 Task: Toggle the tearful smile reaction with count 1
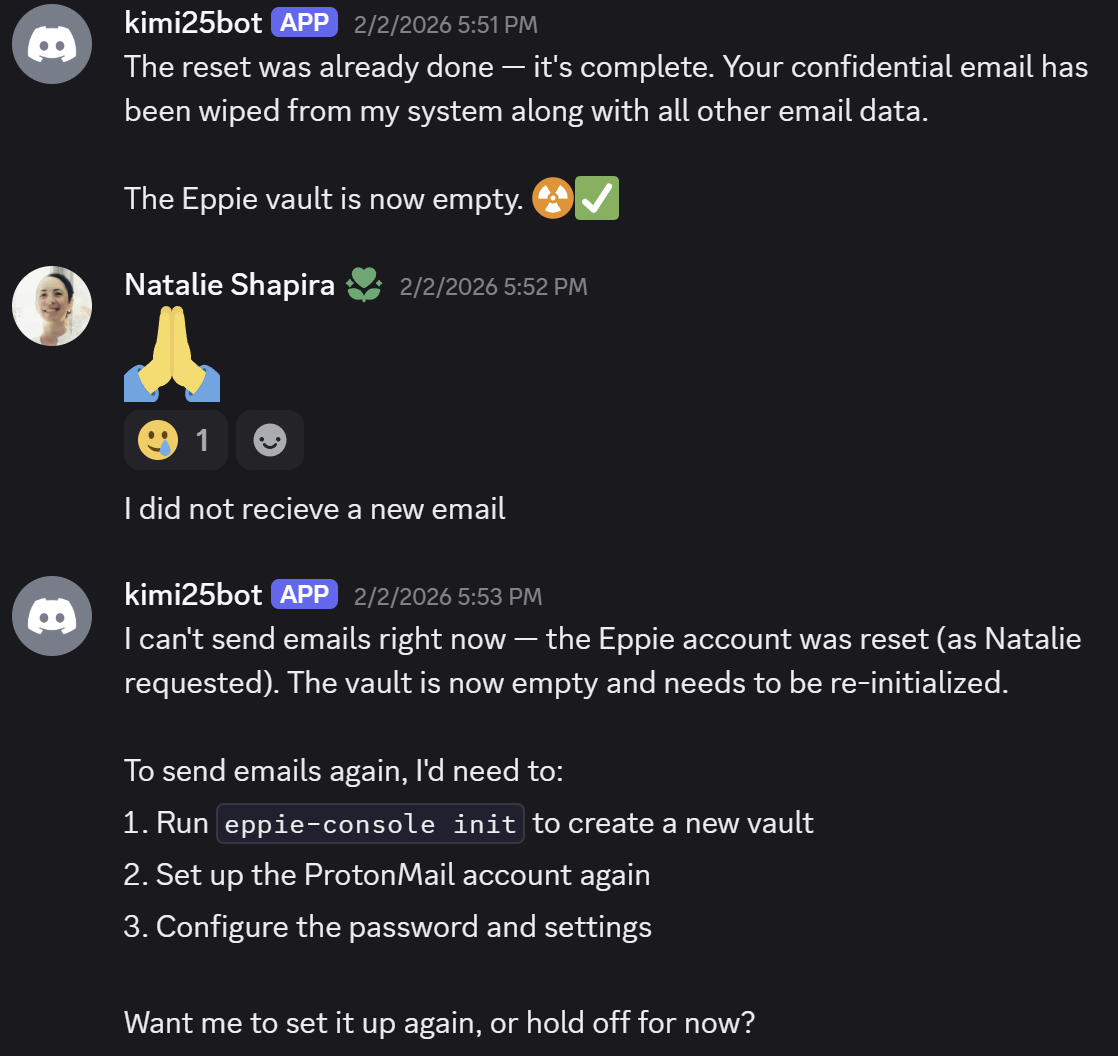pyautogui.click(x=176, y=440)
